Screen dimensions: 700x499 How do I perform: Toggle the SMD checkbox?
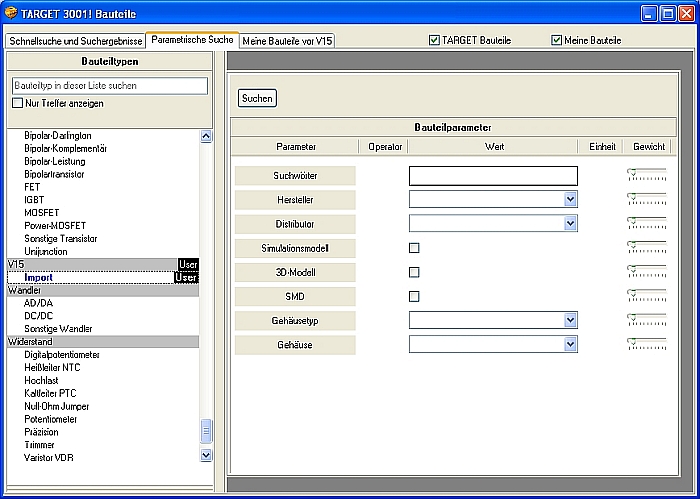tap(414, 296)
